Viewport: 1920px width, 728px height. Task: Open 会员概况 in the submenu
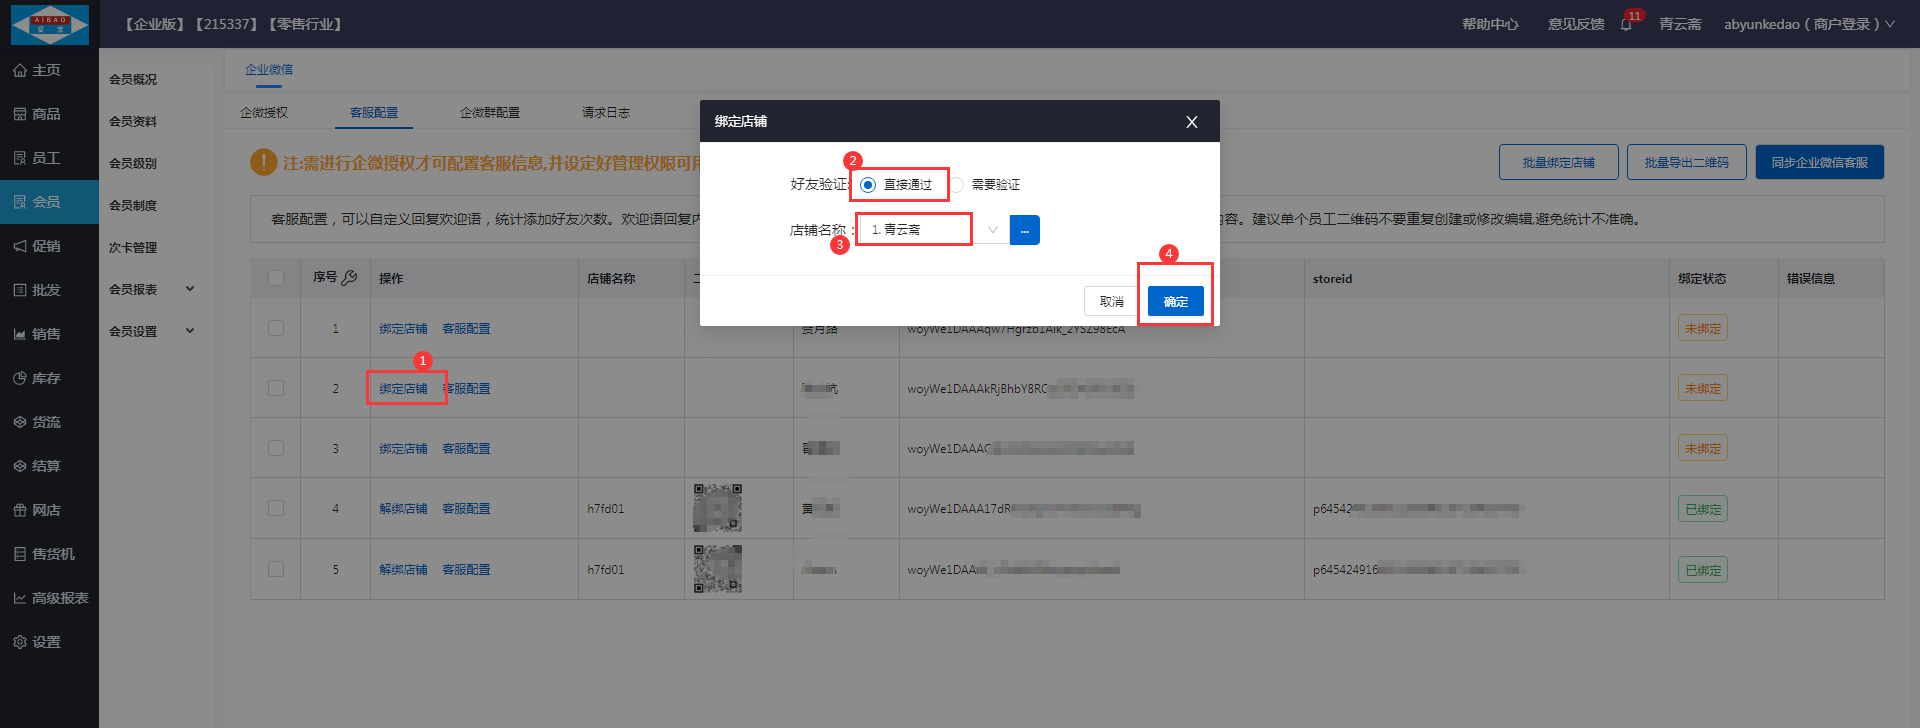pos(133,79)
